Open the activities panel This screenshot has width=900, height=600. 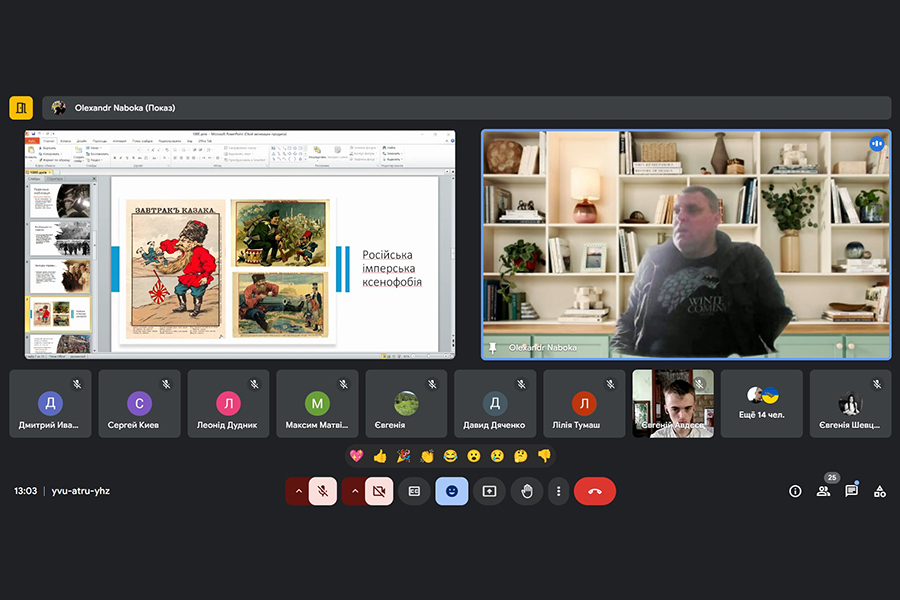pyautogui.click(x=880, y=491)
